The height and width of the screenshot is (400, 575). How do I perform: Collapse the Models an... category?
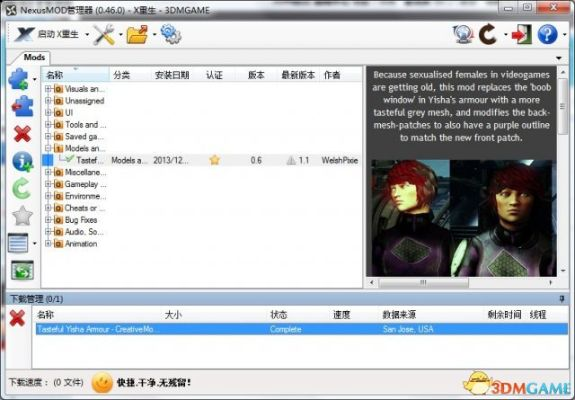click(48, 148)
